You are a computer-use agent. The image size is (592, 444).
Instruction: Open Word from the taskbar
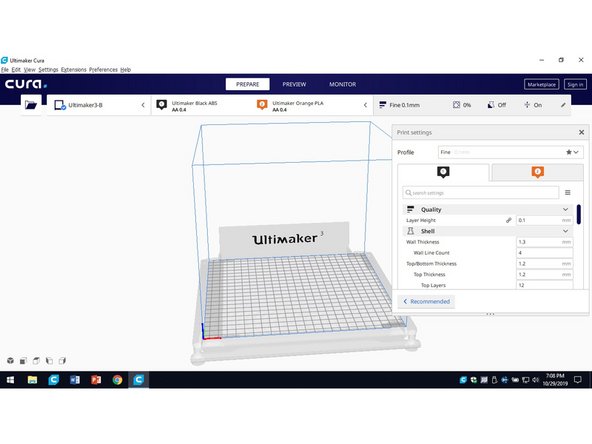tap(75, 380)
